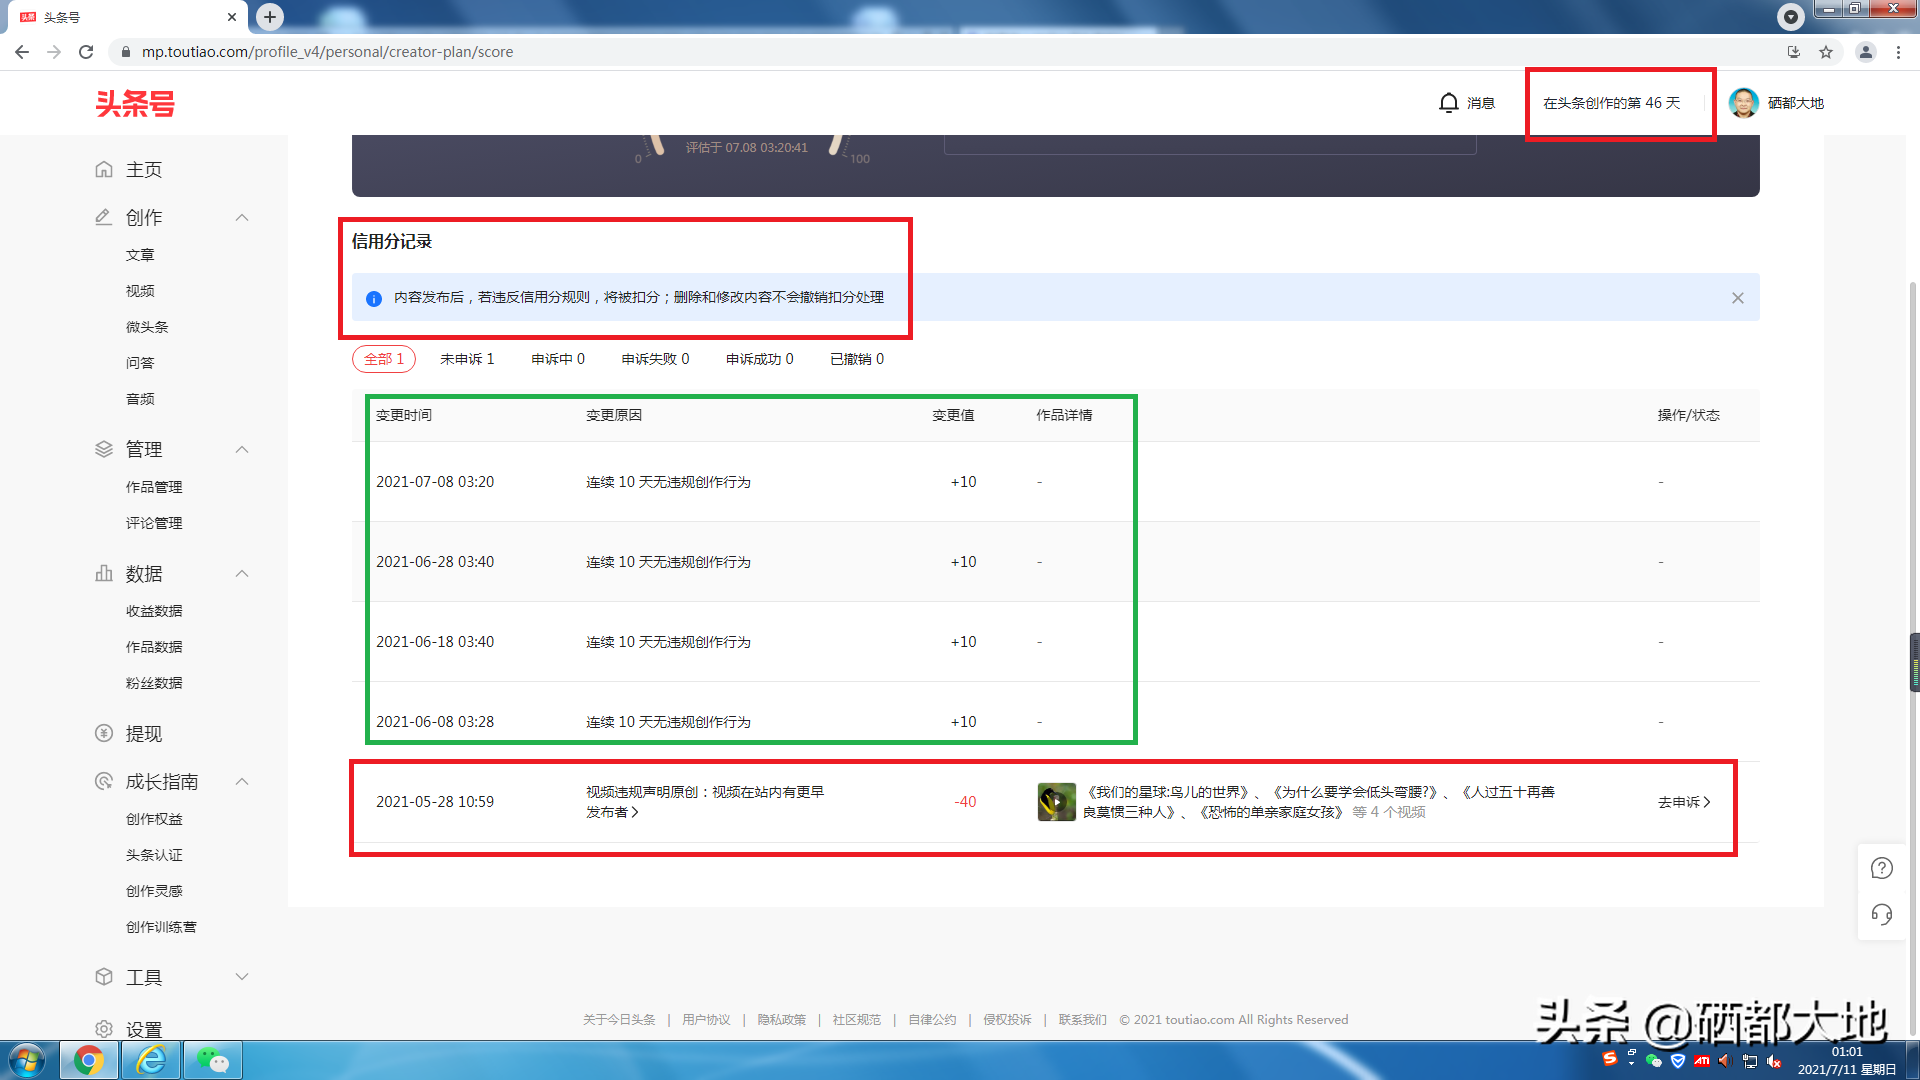
Task: Open 创作权益 in the sidebar
Action: point(154,819)
